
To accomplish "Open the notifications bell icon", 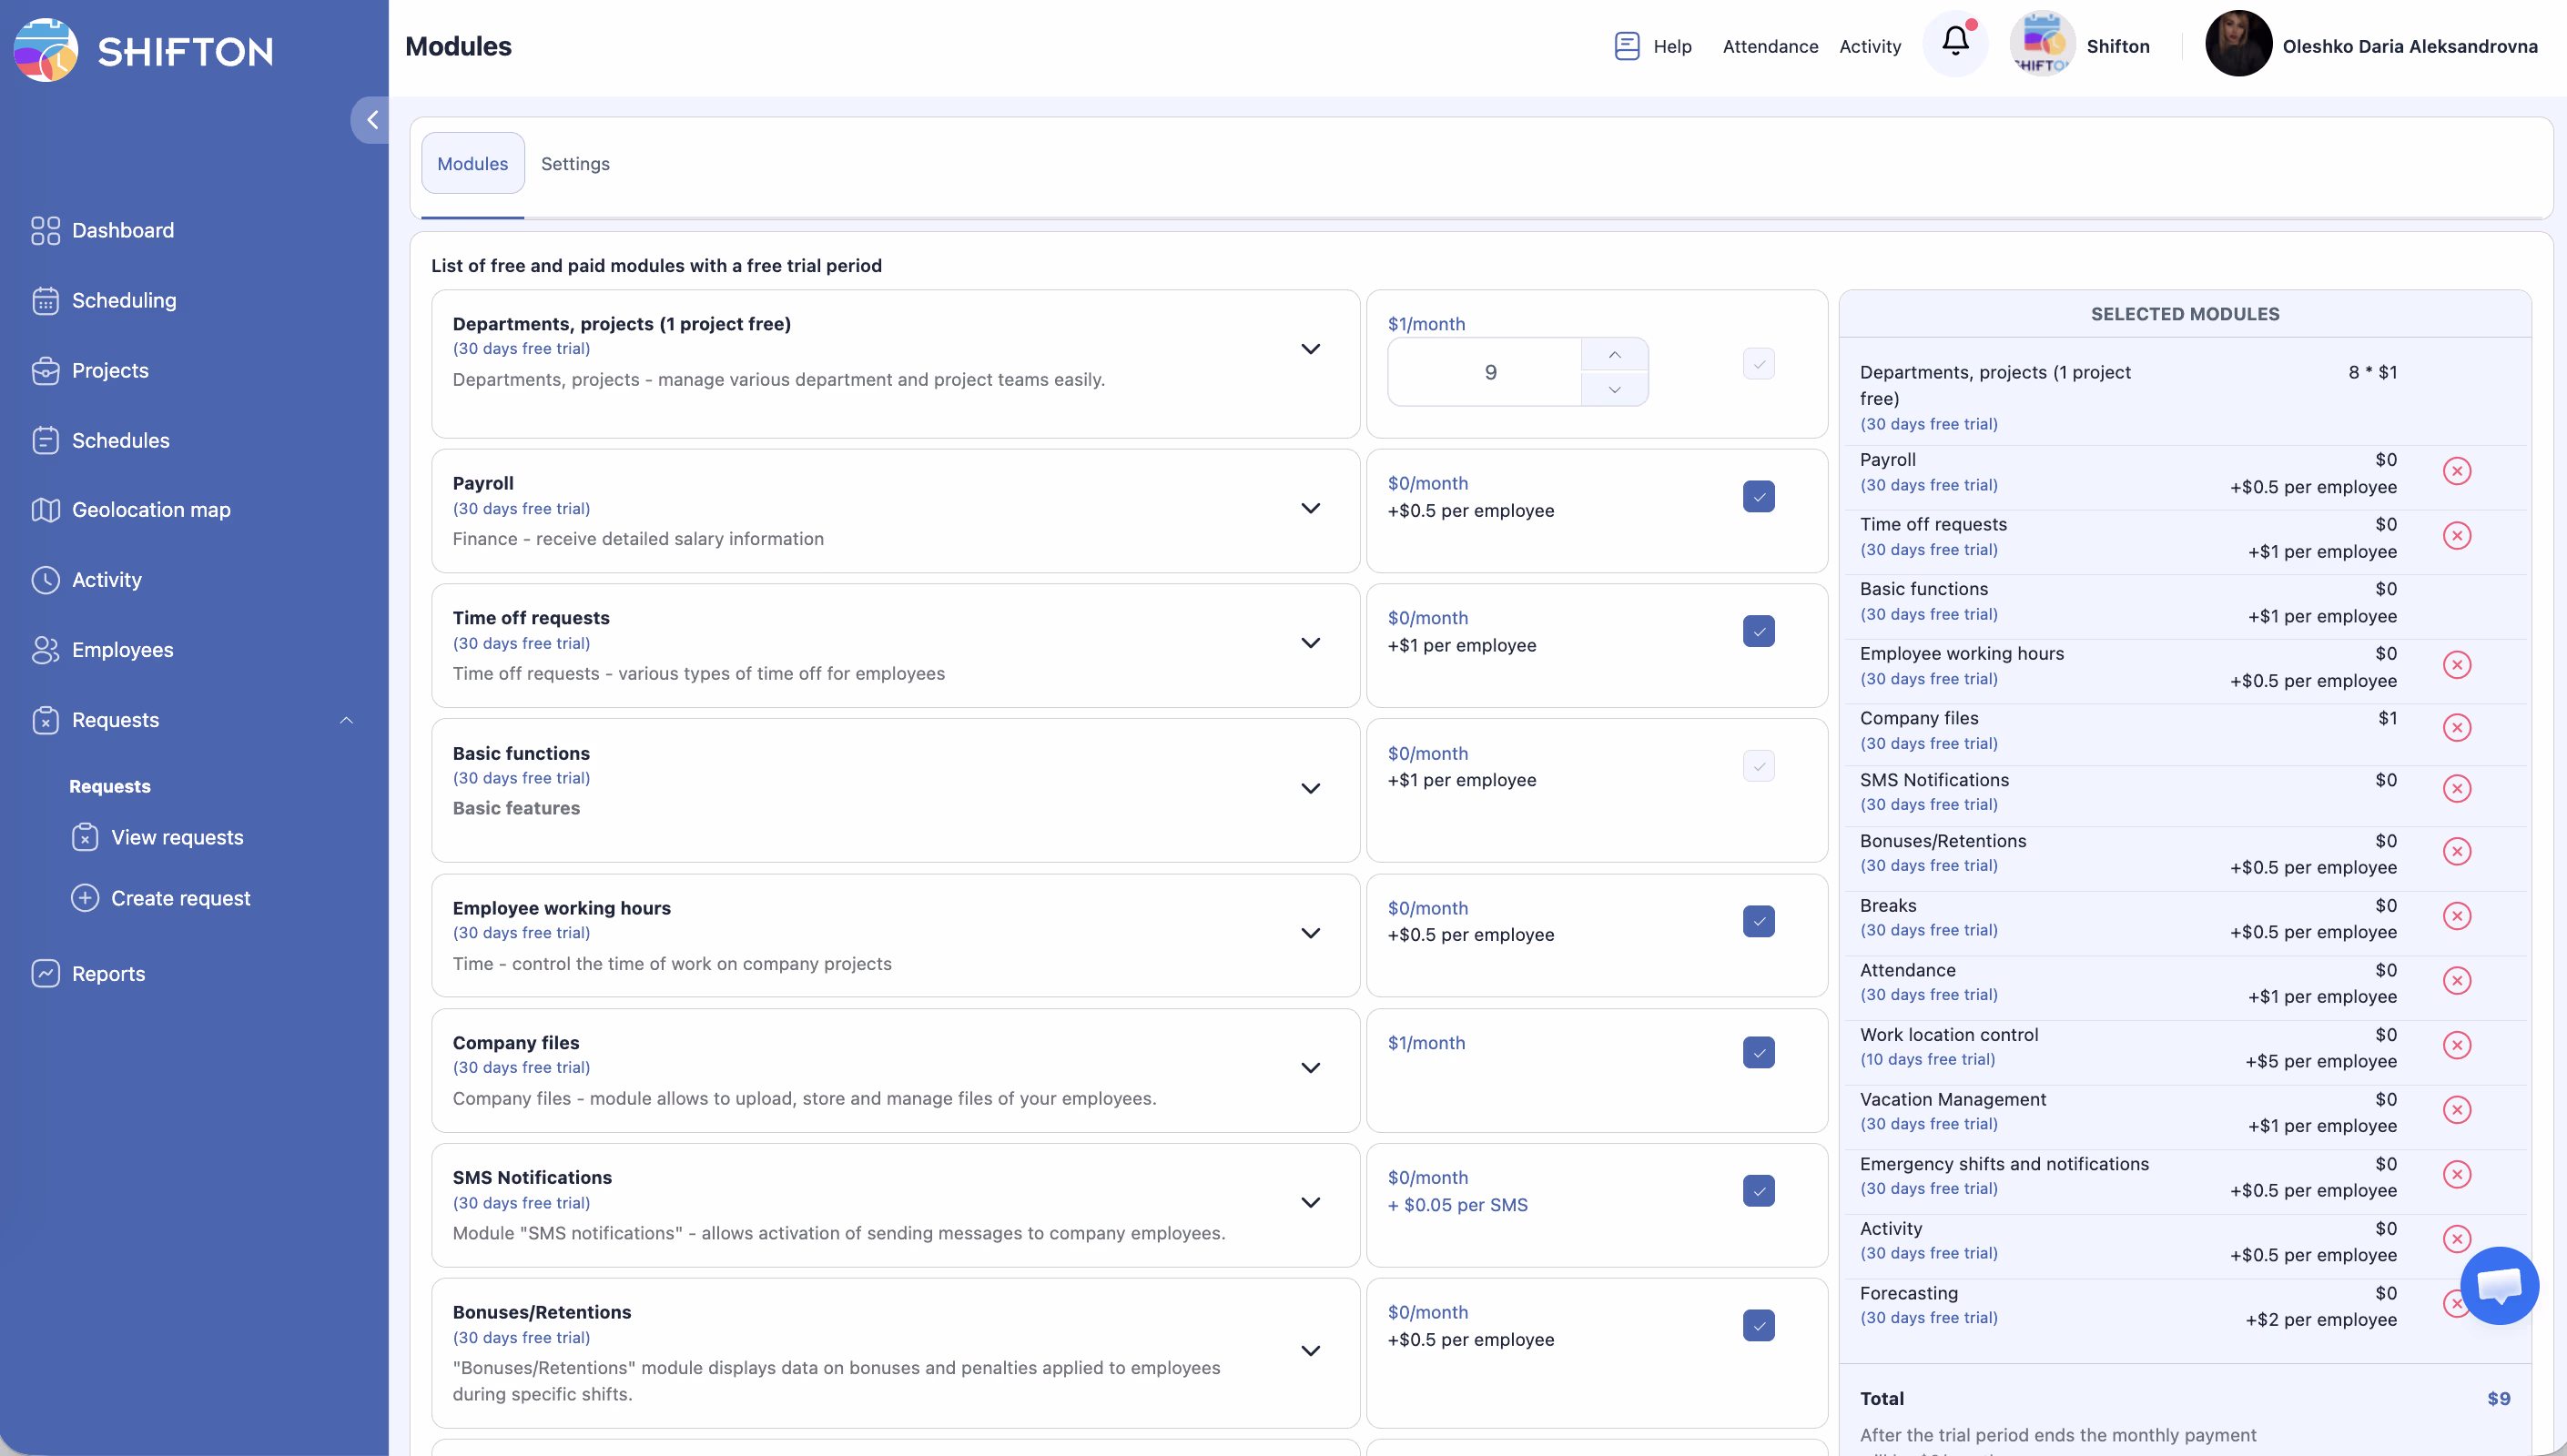I will click(1955, 42).
